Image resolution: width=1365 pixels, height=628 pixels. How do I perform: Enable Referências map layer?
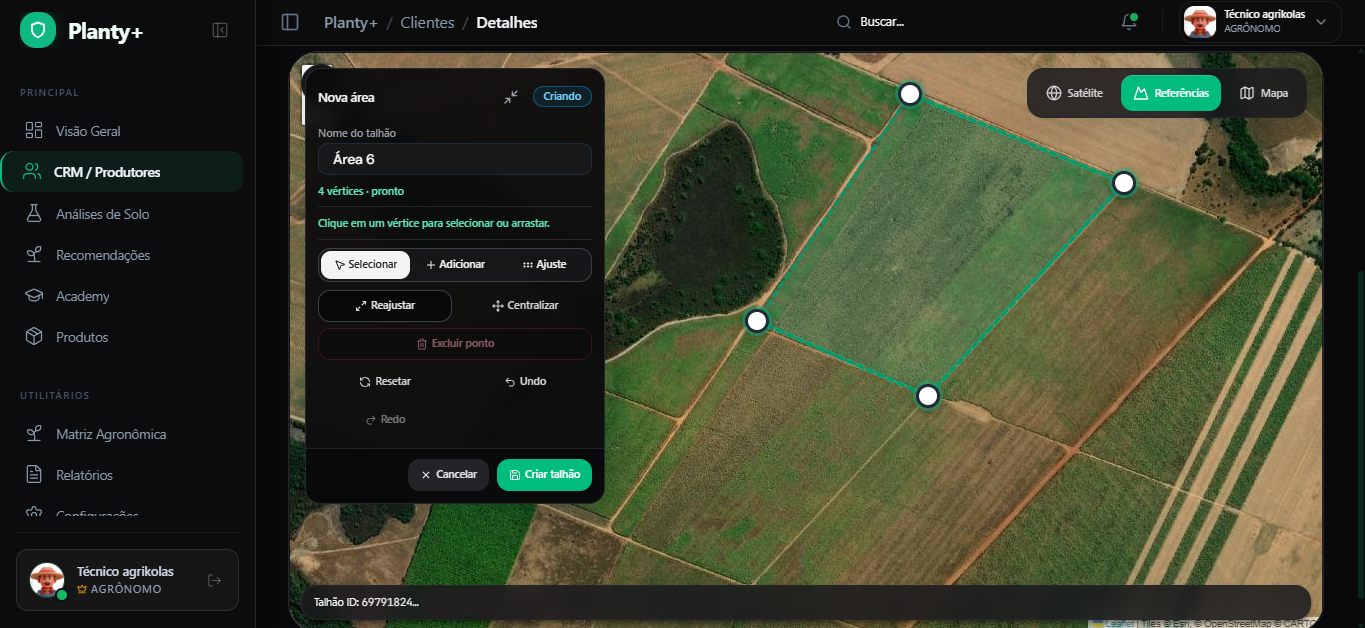[x=1171, y=93]
